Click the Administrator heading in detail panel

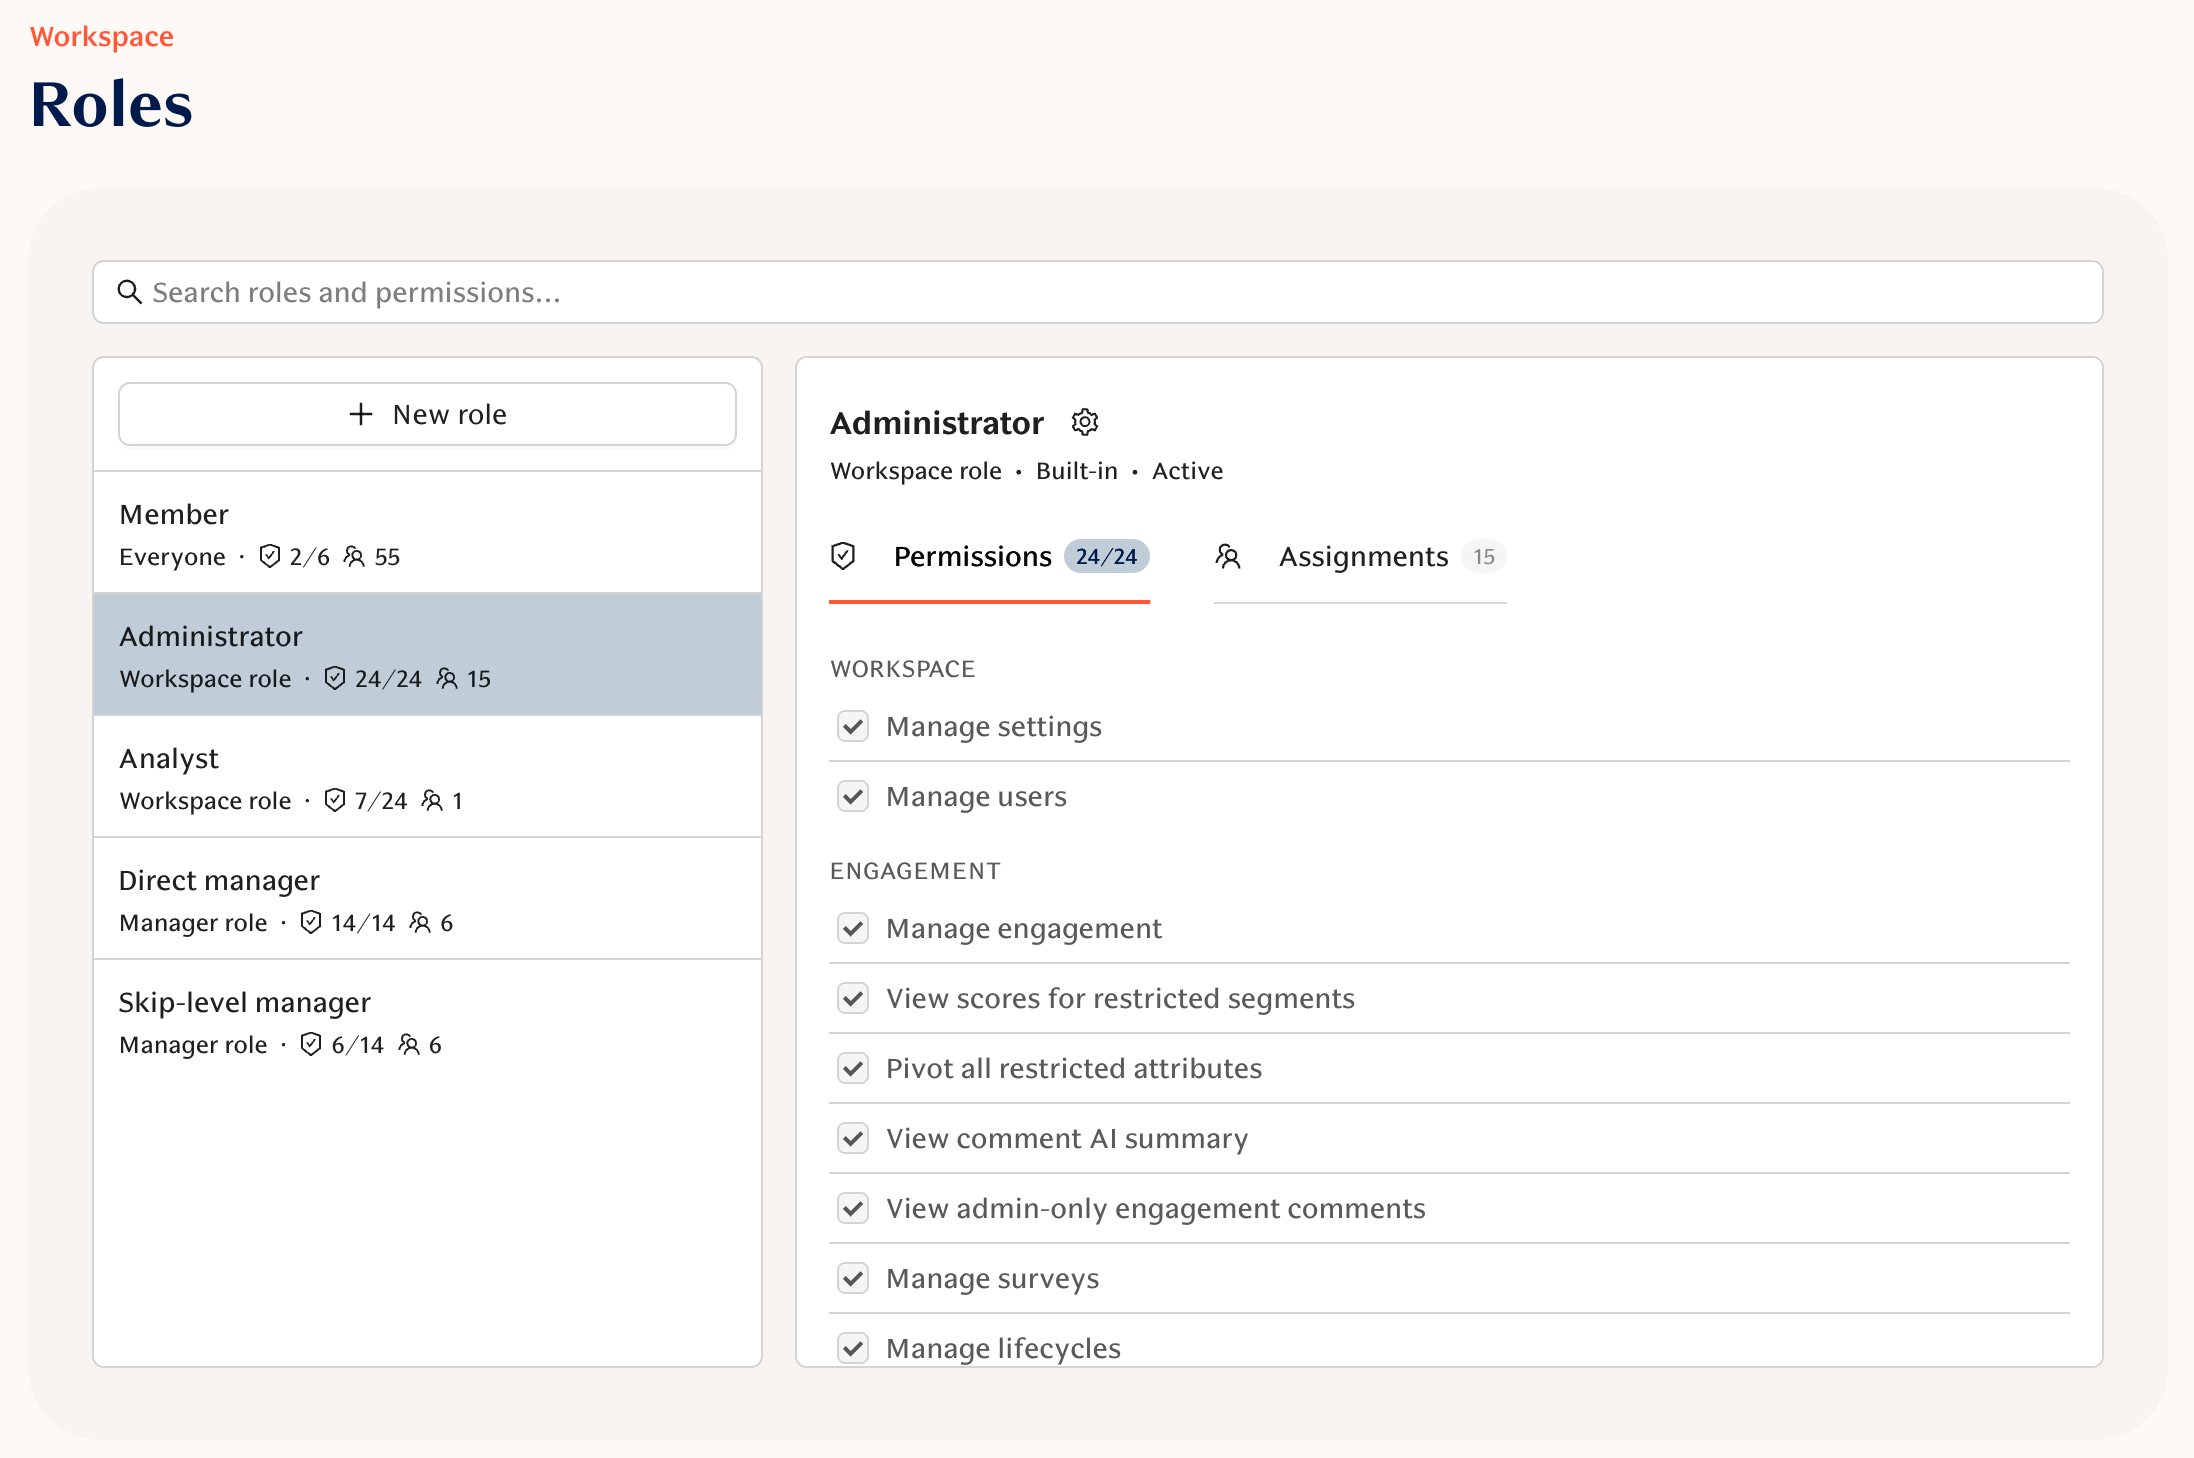pyautogui.click(x=937, y=423)
